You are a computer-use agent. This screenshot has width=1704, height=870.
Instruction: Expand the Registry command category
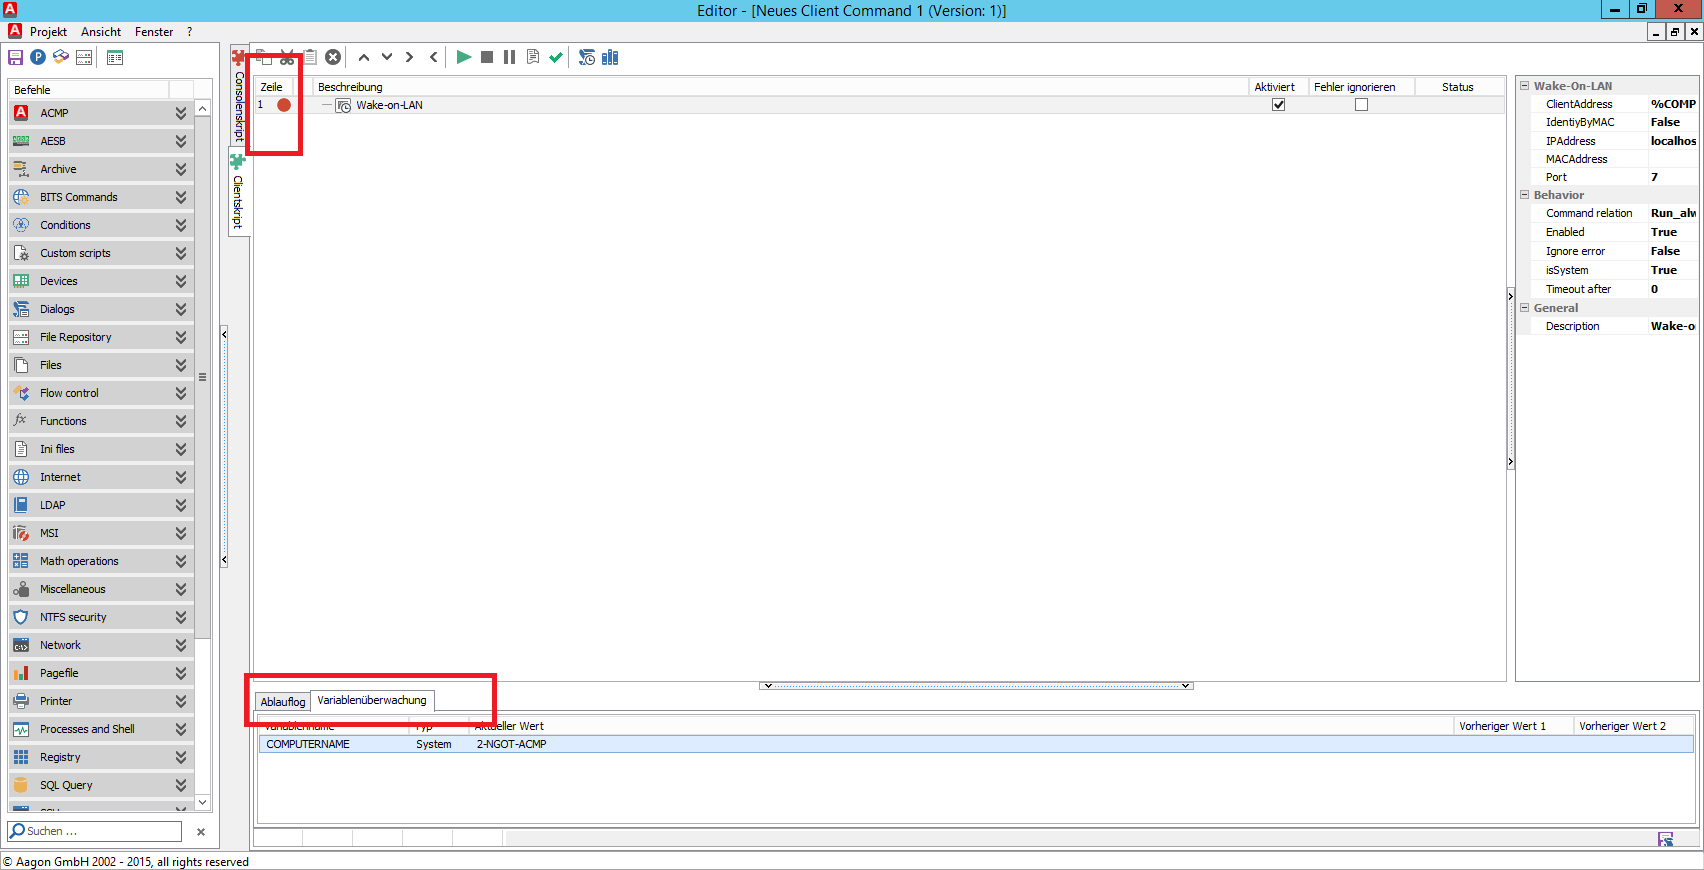pyautogui.click(x=181, y=757)
